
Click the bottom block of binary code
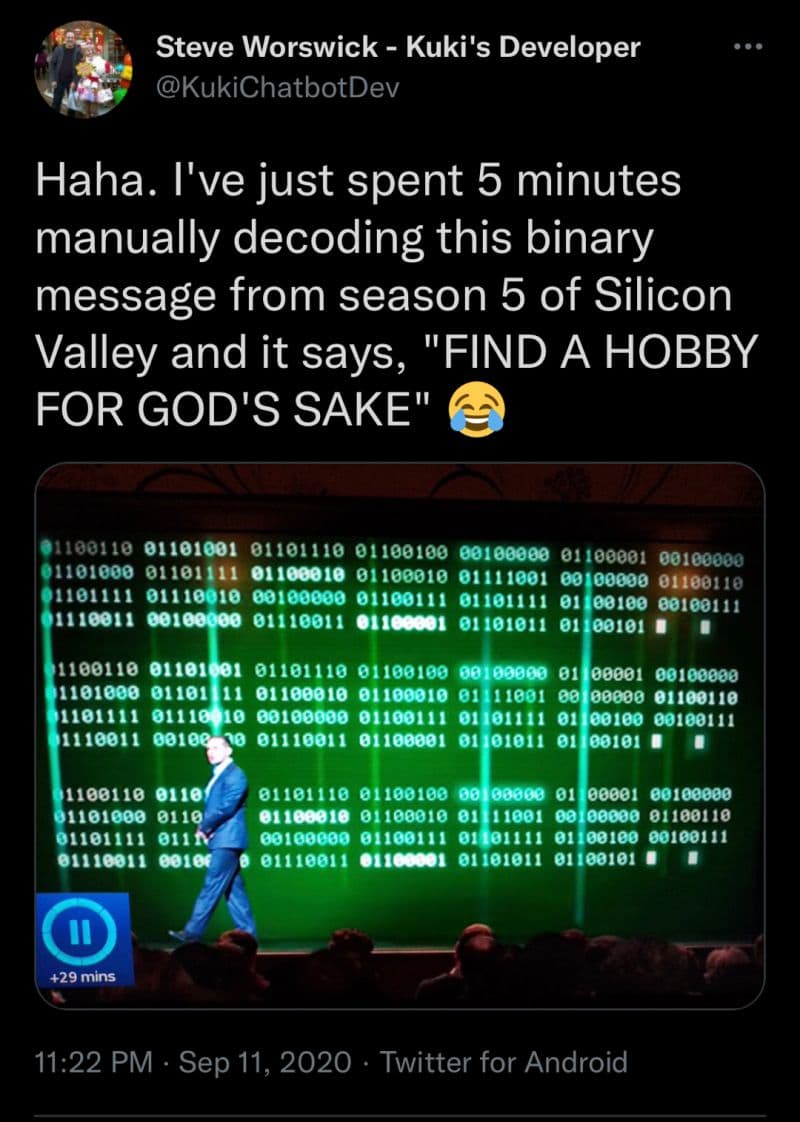click(x=393, y=826)
